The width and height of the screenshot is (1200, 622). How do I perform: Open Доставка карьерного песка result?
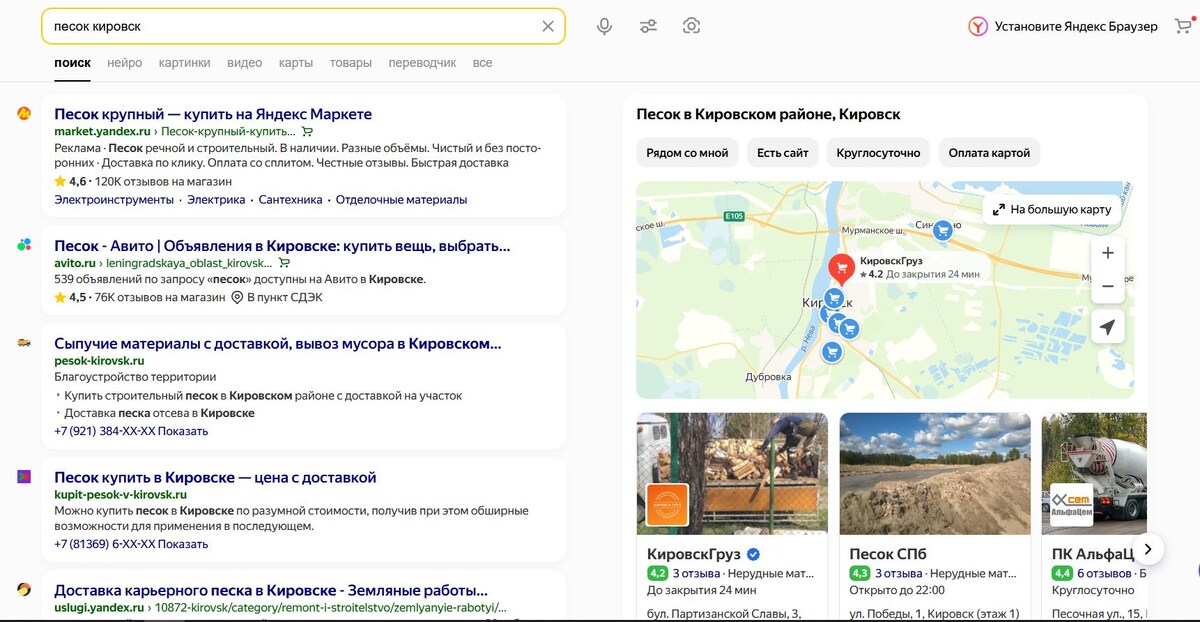(271, 590)
